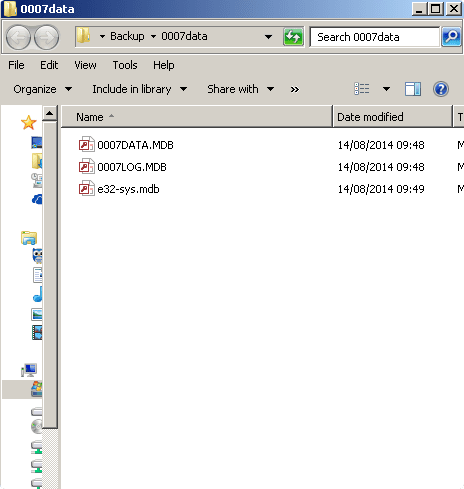The width and height of the screenshot is (464, 489).
Task: Select the Favorites star icon in navigation pane
Action: (29, 123)
